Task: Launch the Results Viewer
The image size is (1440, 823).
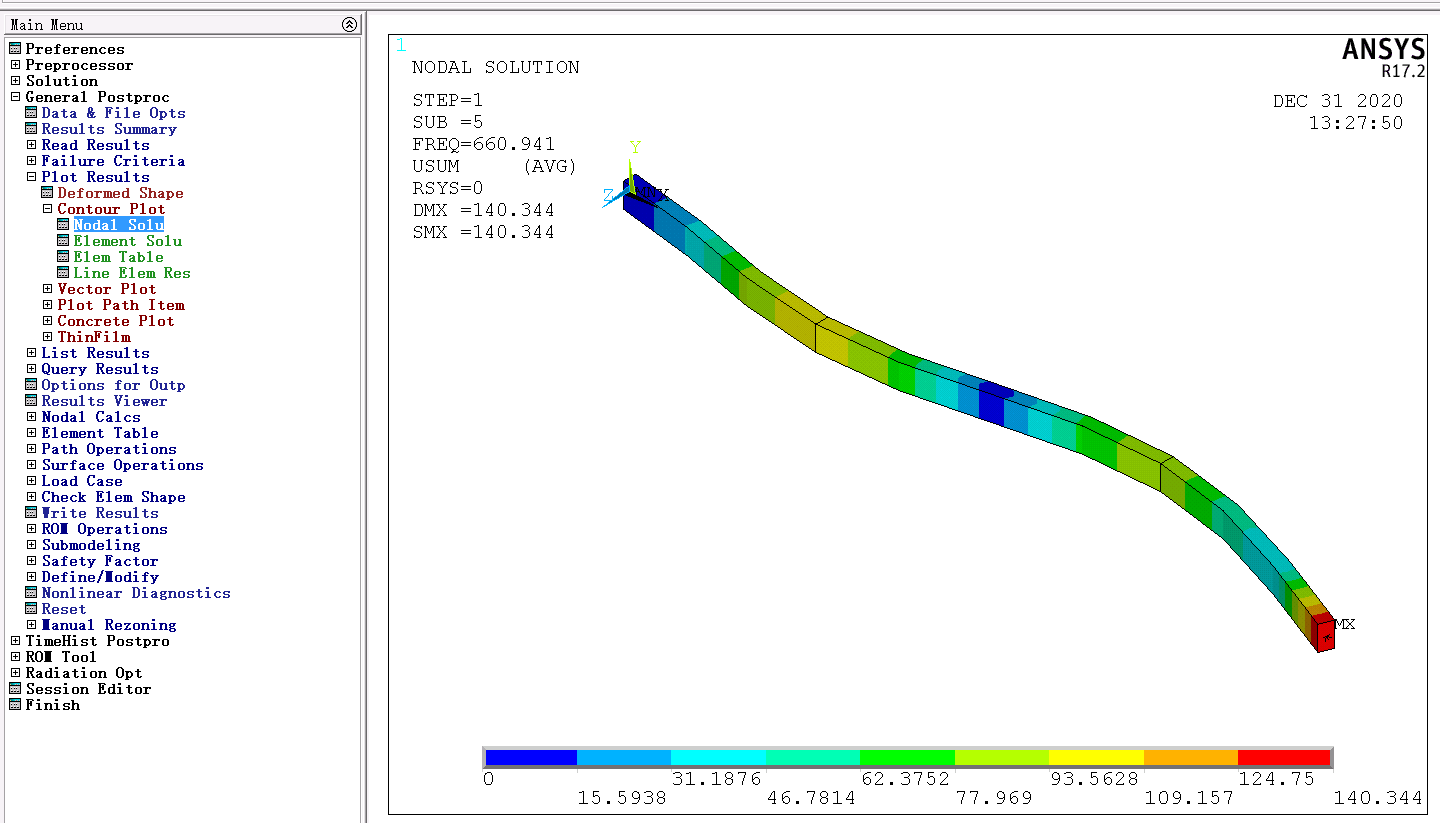Action: point(101,400)
